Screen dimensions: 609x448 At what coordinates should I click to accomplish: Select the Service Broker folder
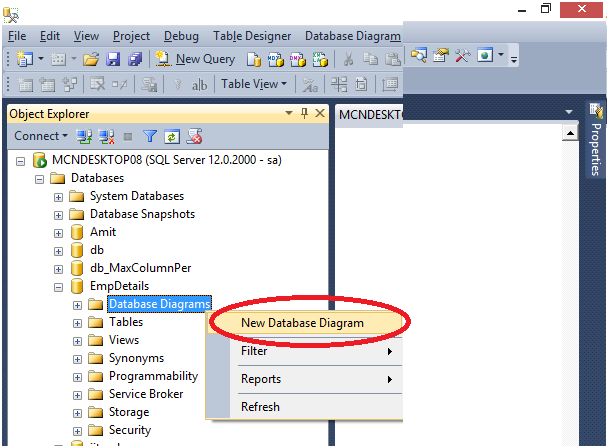tap(146, 394)
